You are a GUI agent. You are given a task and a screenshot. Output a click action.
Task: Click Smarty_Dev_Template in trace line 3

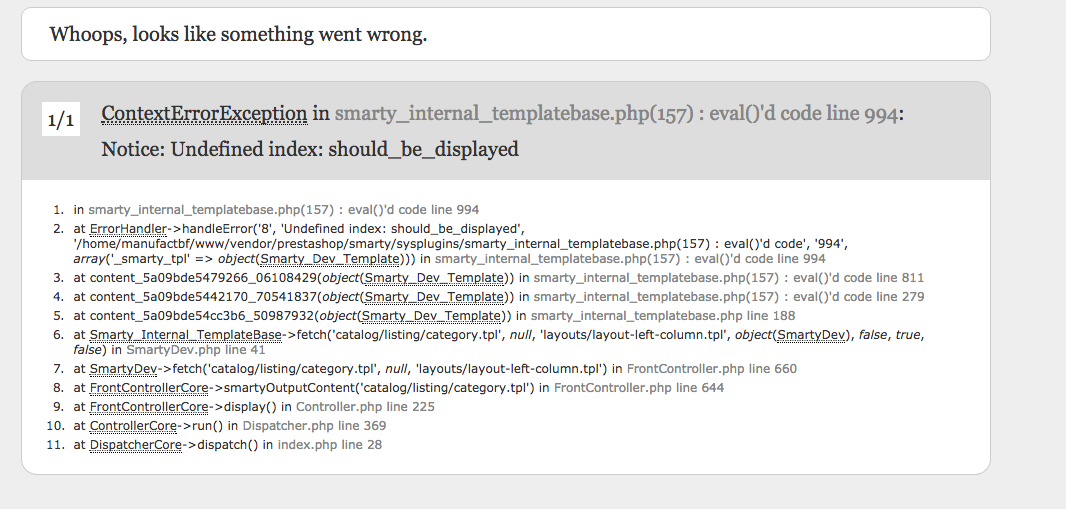tap(435, 278)
